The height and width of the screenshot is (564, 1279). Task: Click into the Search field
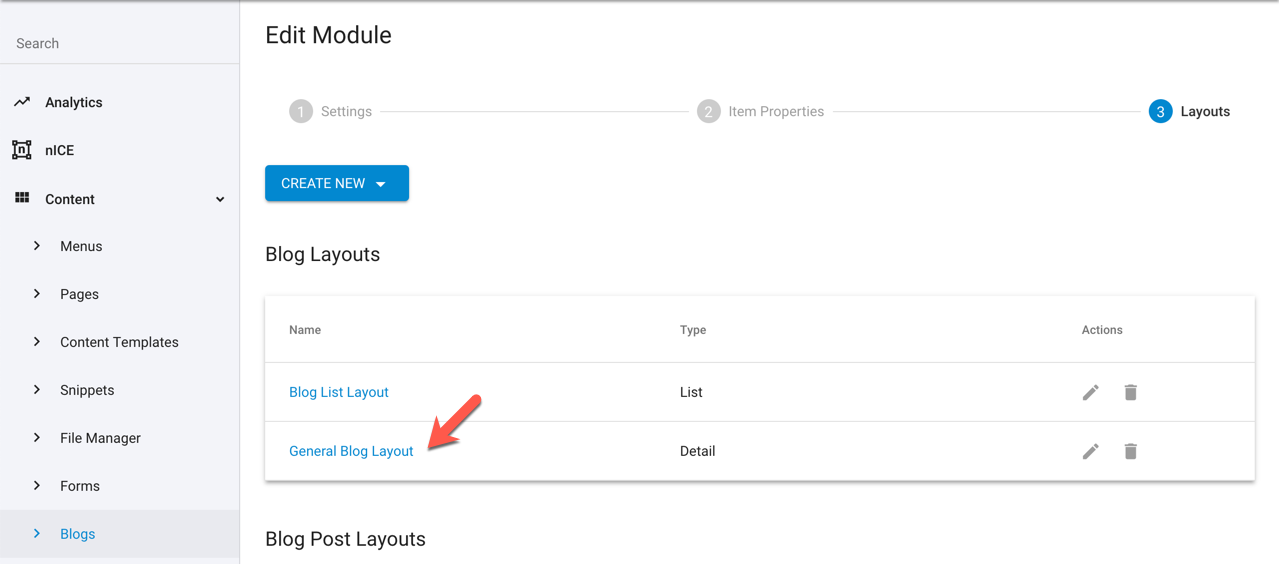click(x=119, y=43)
